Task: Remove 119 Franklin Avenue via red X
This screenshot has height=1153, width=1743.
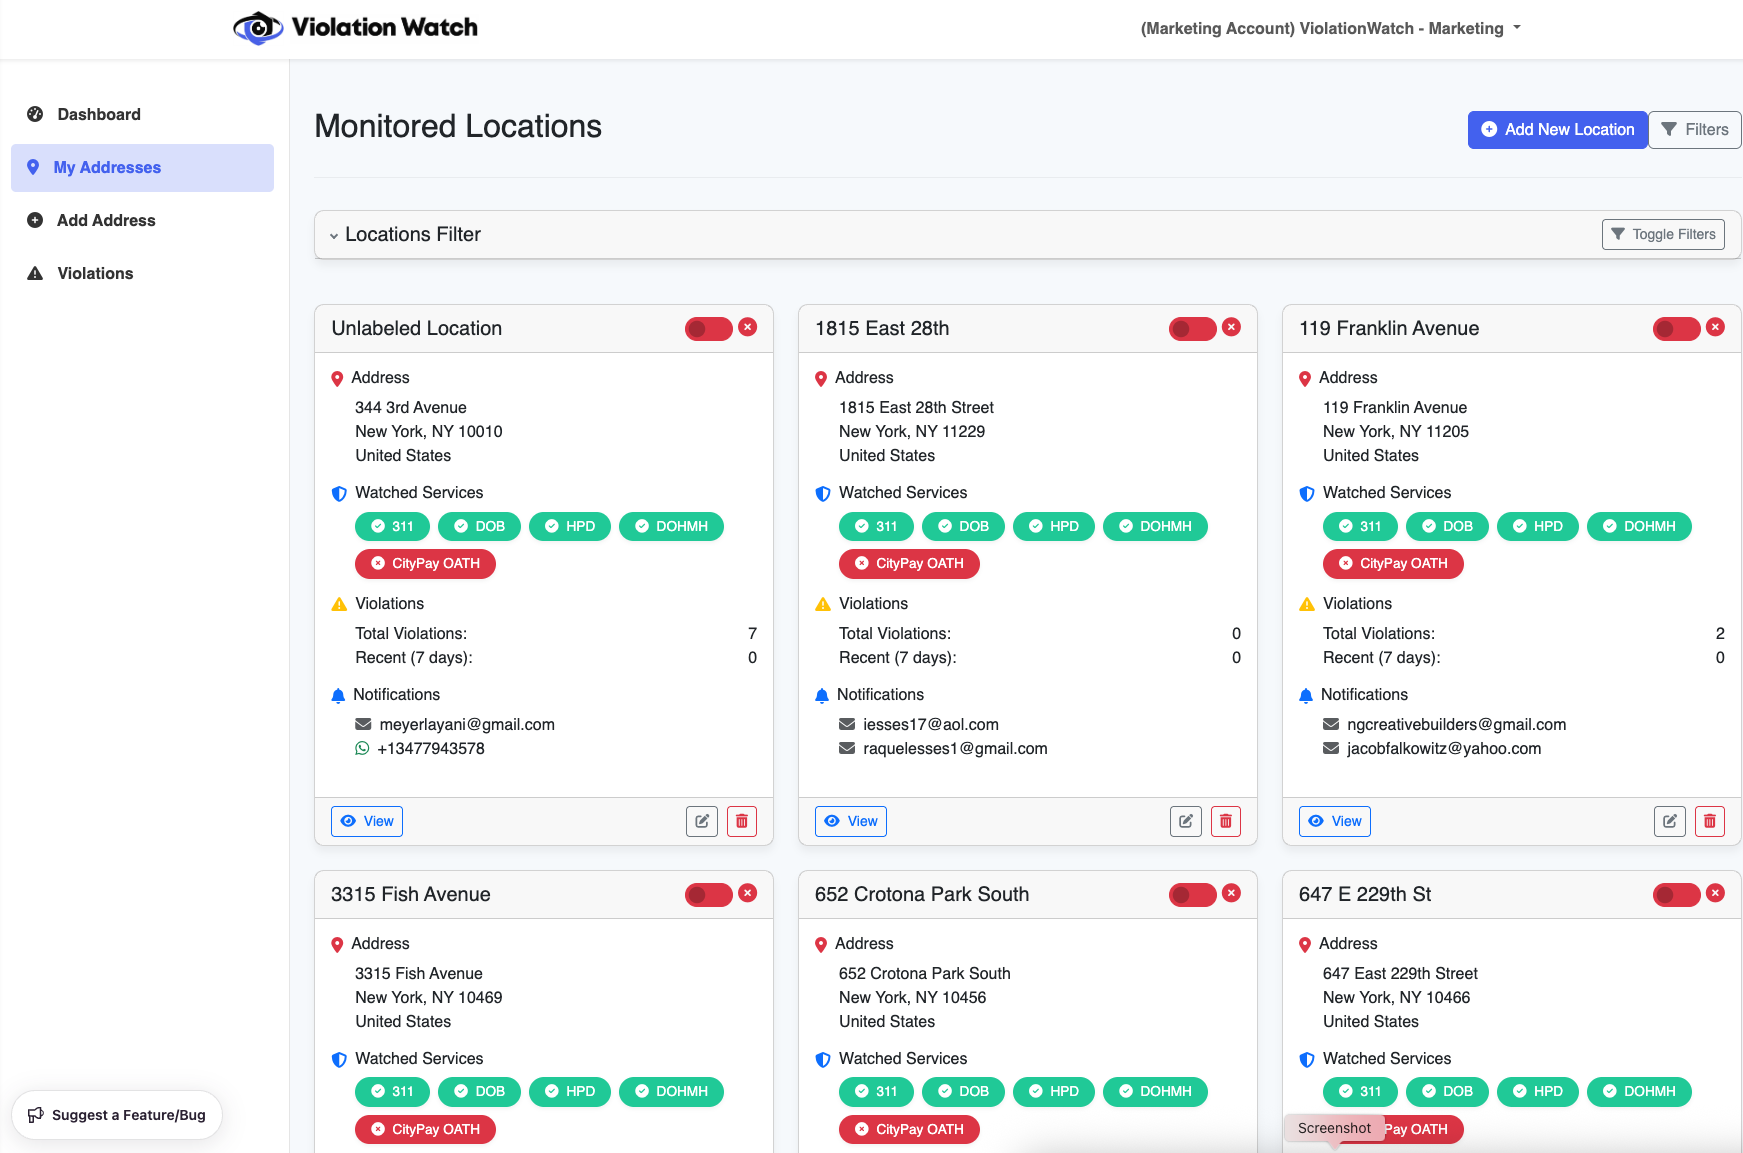Action: point(1715,327)
